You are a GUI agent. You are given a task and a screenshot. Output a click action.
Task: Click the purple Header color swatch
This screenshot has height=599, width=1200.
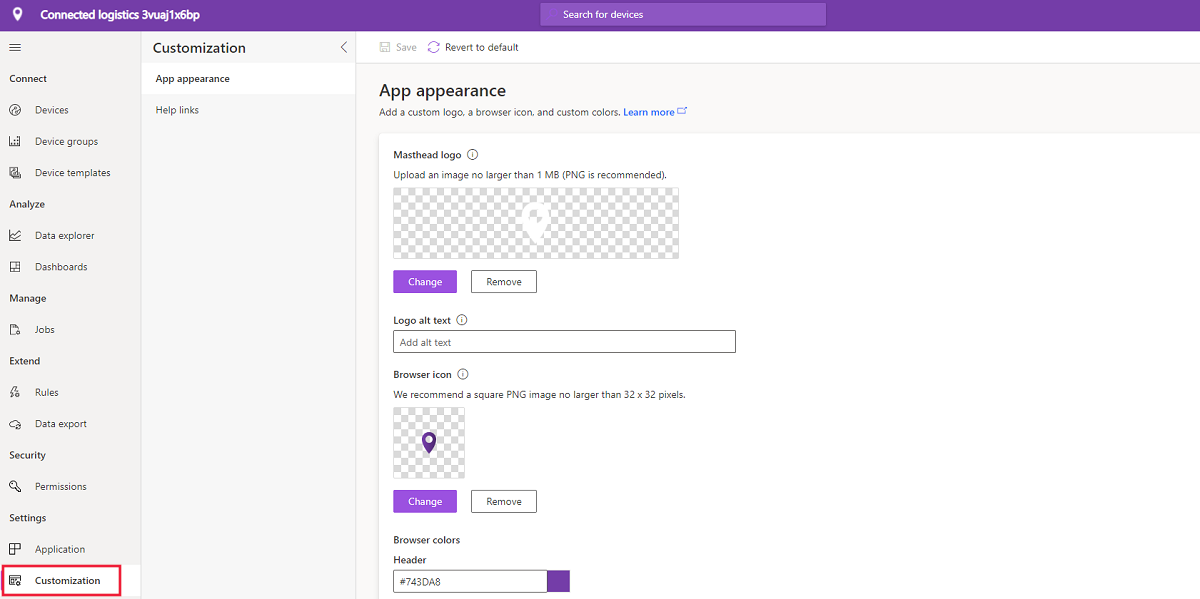[559, 581]
